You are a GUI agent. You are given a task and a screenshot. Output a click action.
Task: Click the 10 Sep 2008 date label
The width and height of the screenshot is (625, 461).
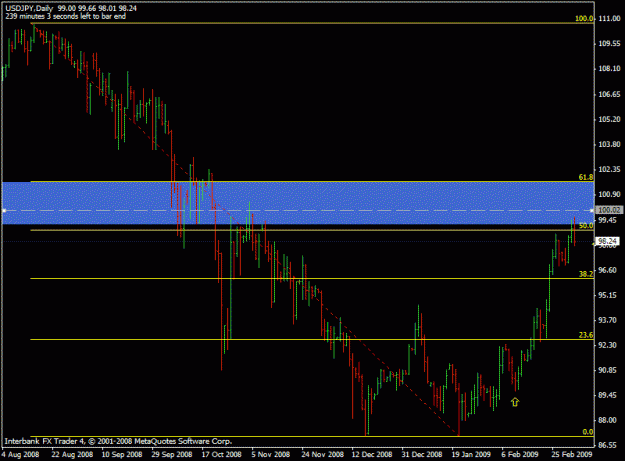coord(122,454)
